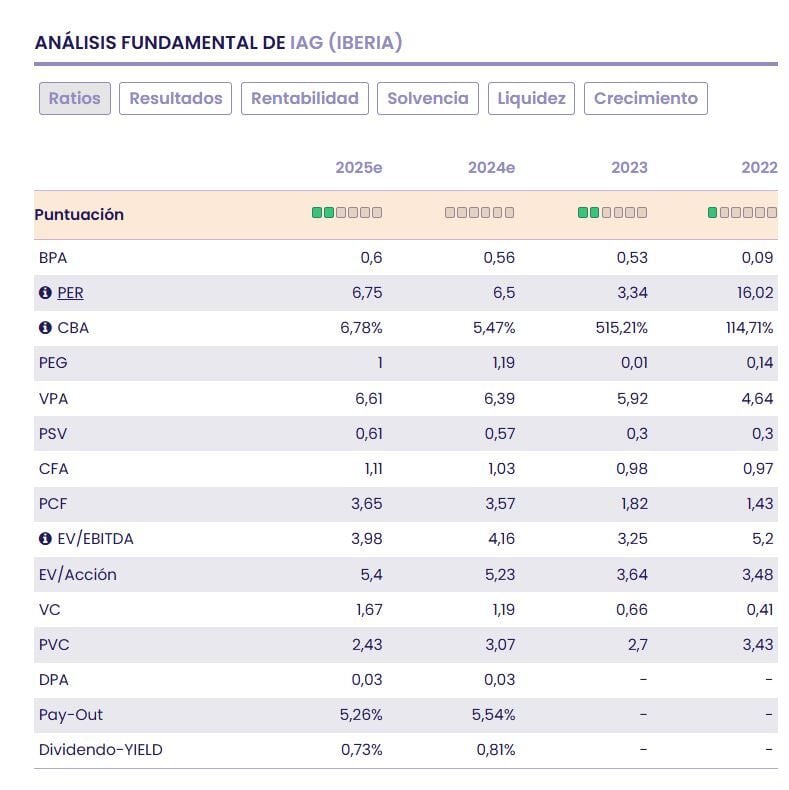Image resolution: width=789 pixels, height=790 pixels.
Task: Open the Liquidez tab
Action: 531,98
